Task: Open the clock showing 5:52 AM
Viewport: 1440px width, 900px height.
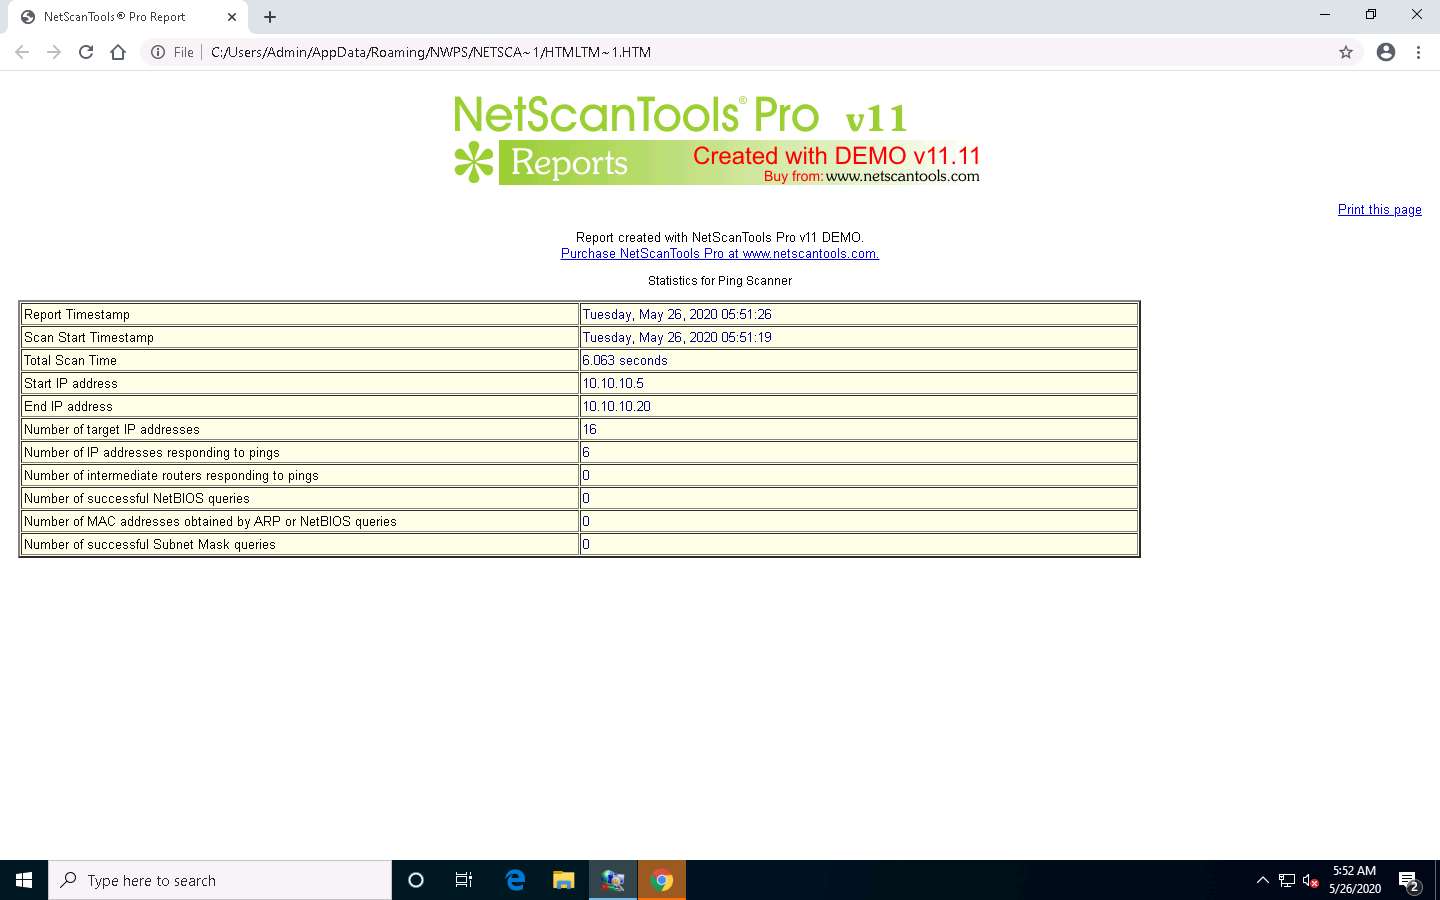Action: 1355,880
